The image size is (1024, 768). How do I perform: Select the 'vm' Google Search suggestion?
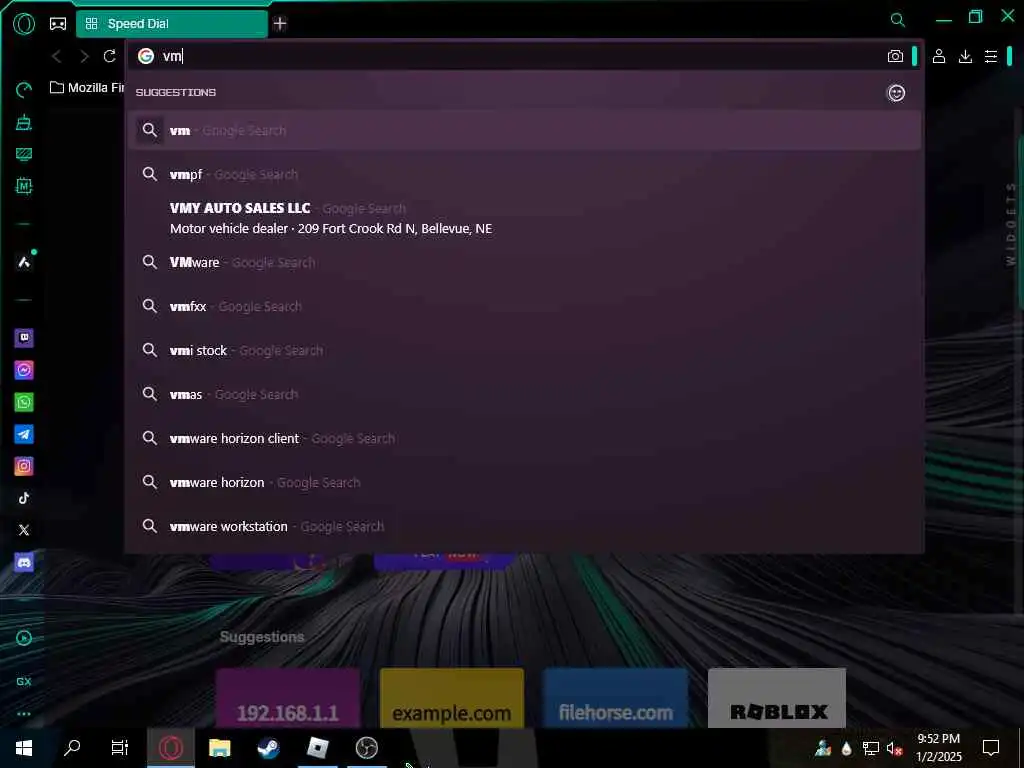pyautogui.click(x=524, y=130)
